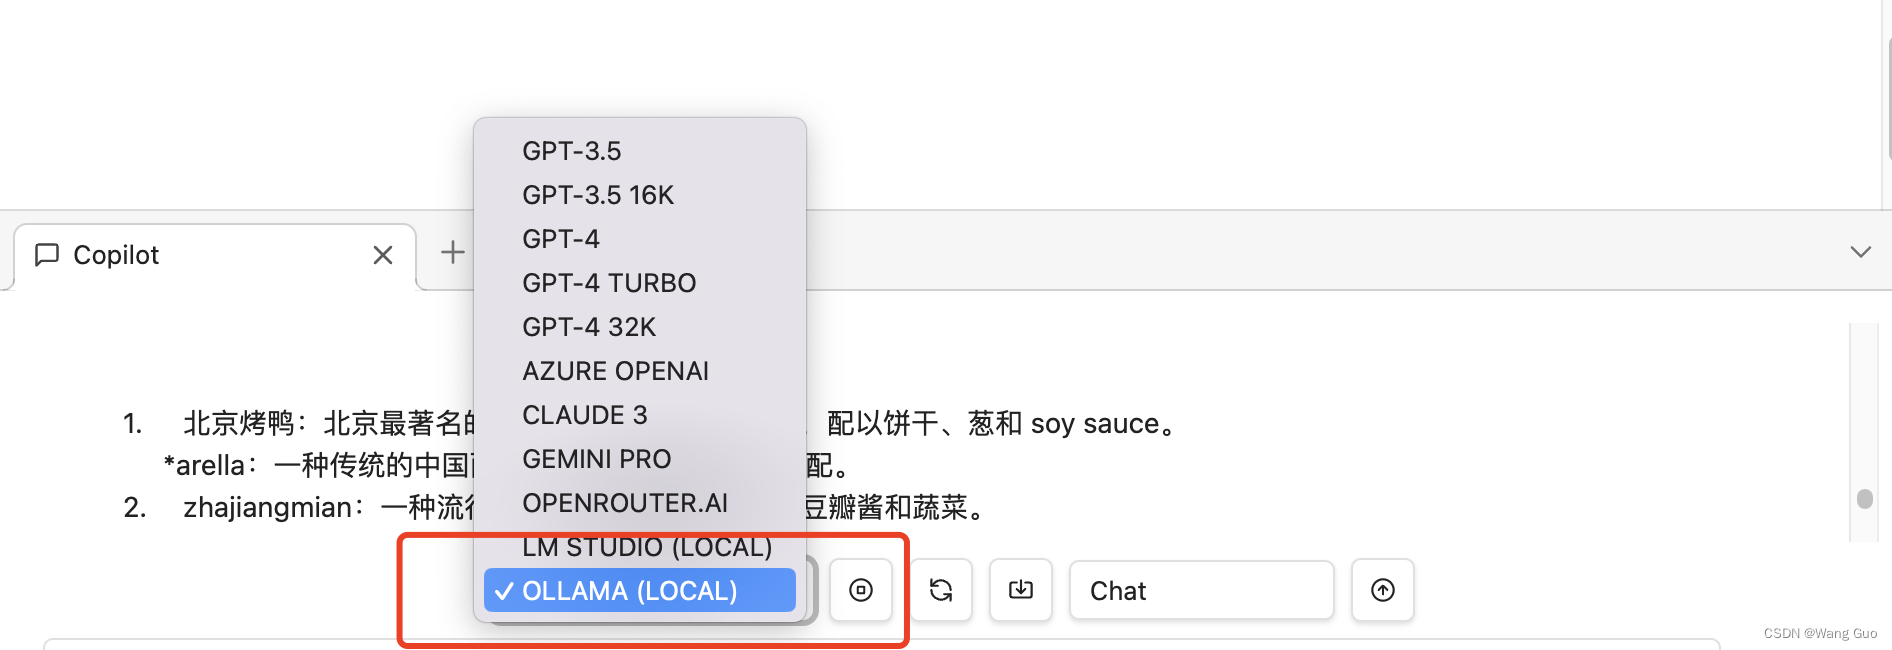Switch to the Copilot tab
Viewport: 1892px width, 650px height.
(215, 256)
